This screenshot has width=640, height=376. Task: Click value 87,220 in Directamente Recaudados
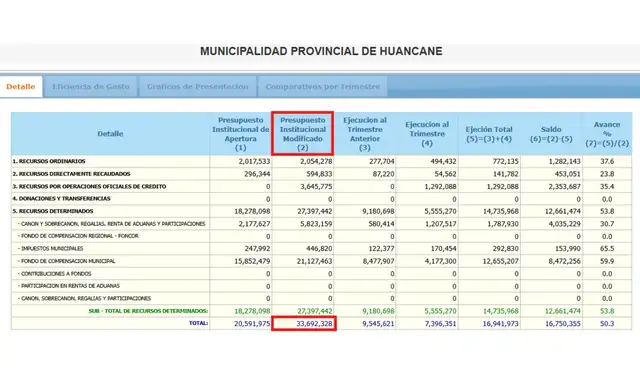(384, 174)
